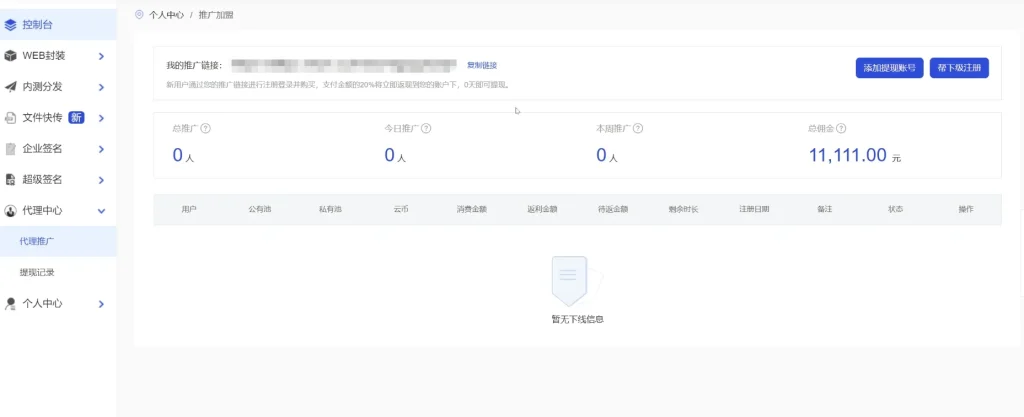Open the 提现记录 submenu item
This screenshot has width=1024, height=417.
tap(37, 272)
